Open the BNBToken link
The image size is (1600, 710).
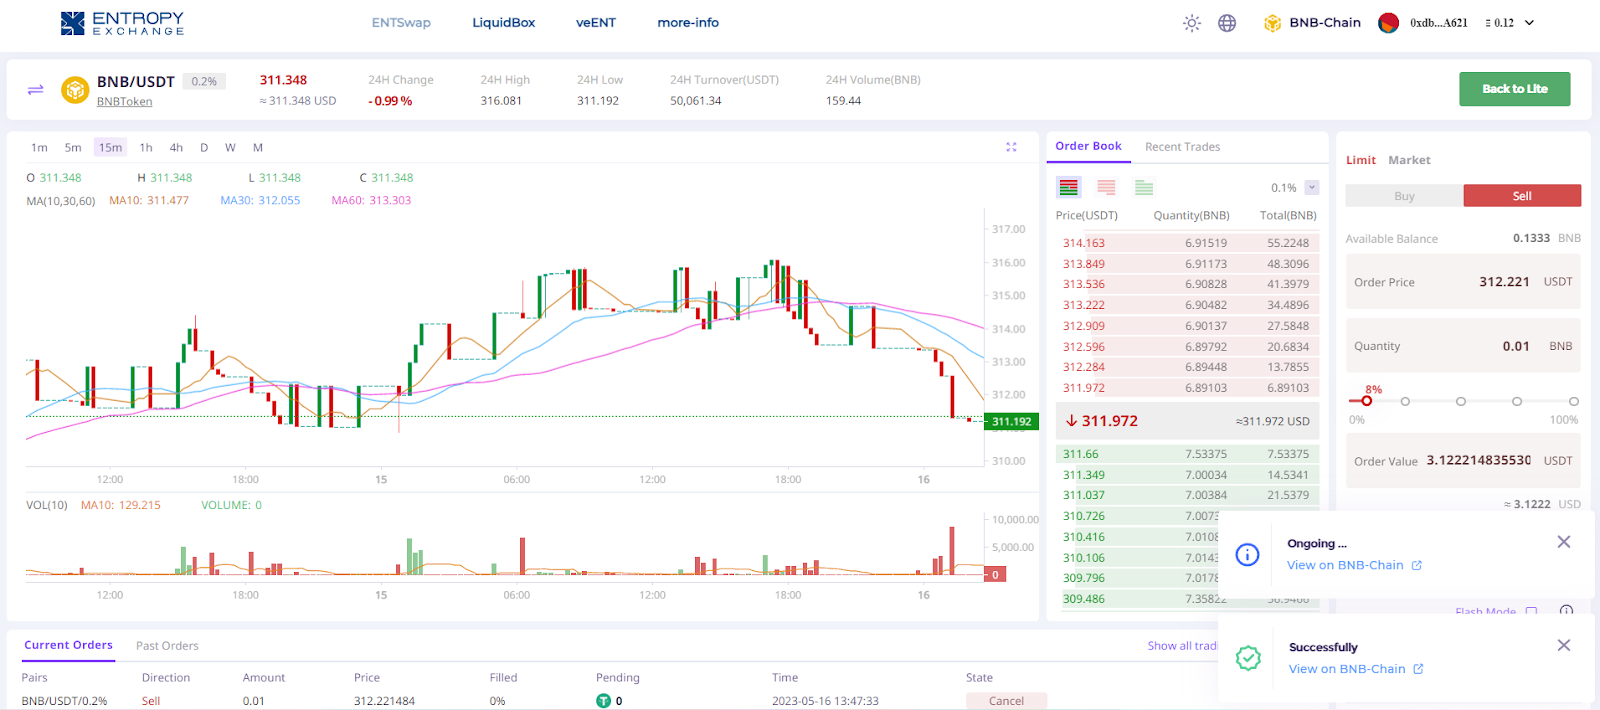point(125,102)
